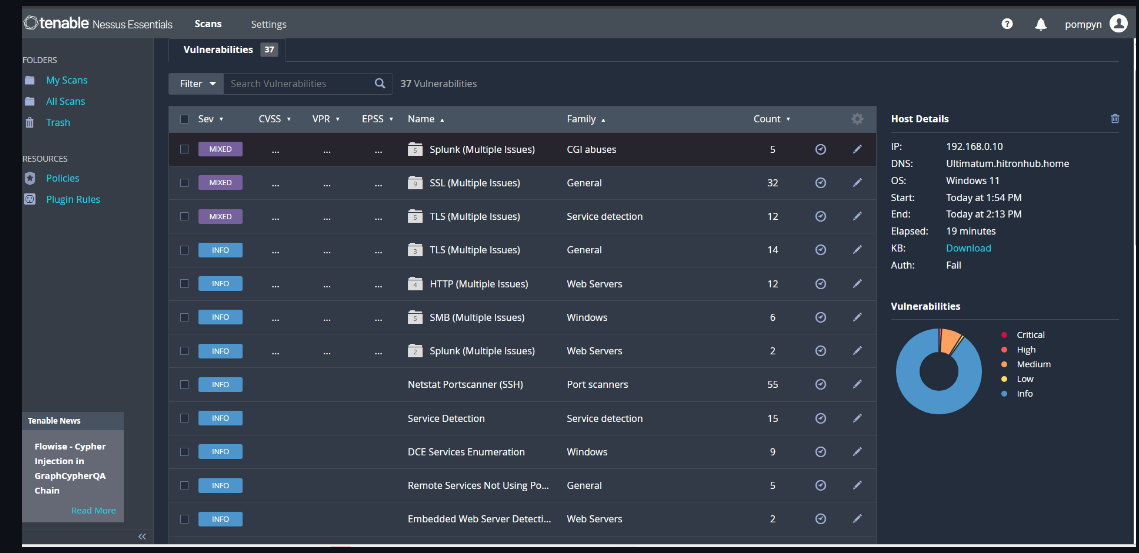1139x553 pixels.
Task: Click the check circle icon on the TLS Service detection row
Action: pos(821,216)
